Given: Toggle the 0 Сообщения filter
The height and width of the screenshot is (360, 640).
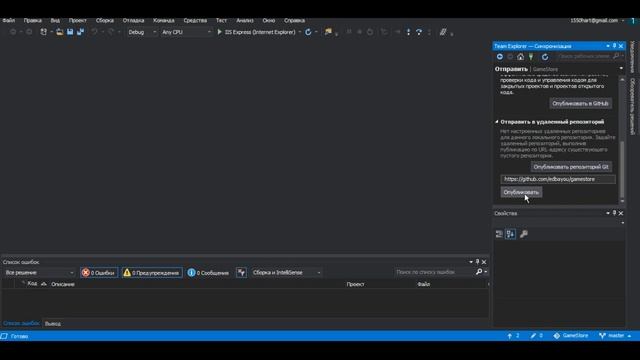Looking at the screenshot, I should (208, 273).
